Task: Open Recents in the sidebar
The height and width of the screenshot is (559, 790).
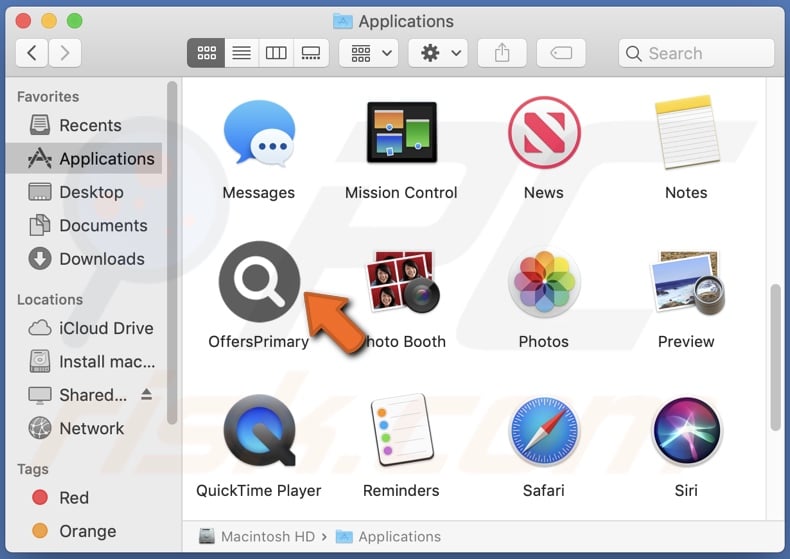Action: pyautogui.click(x=84, y=125)
